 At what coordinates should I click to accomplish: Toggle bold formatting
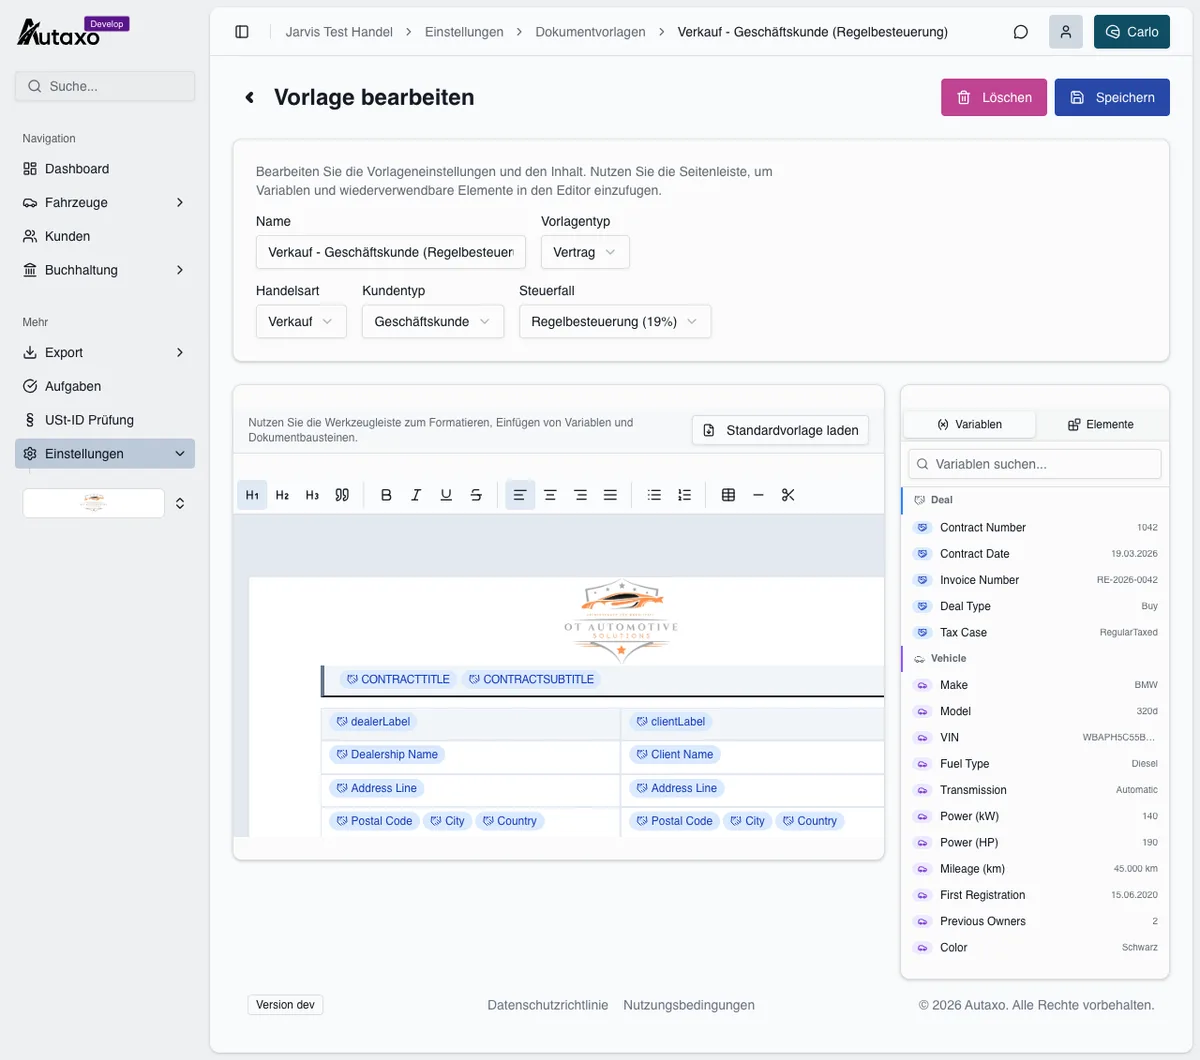click(386, 495)
